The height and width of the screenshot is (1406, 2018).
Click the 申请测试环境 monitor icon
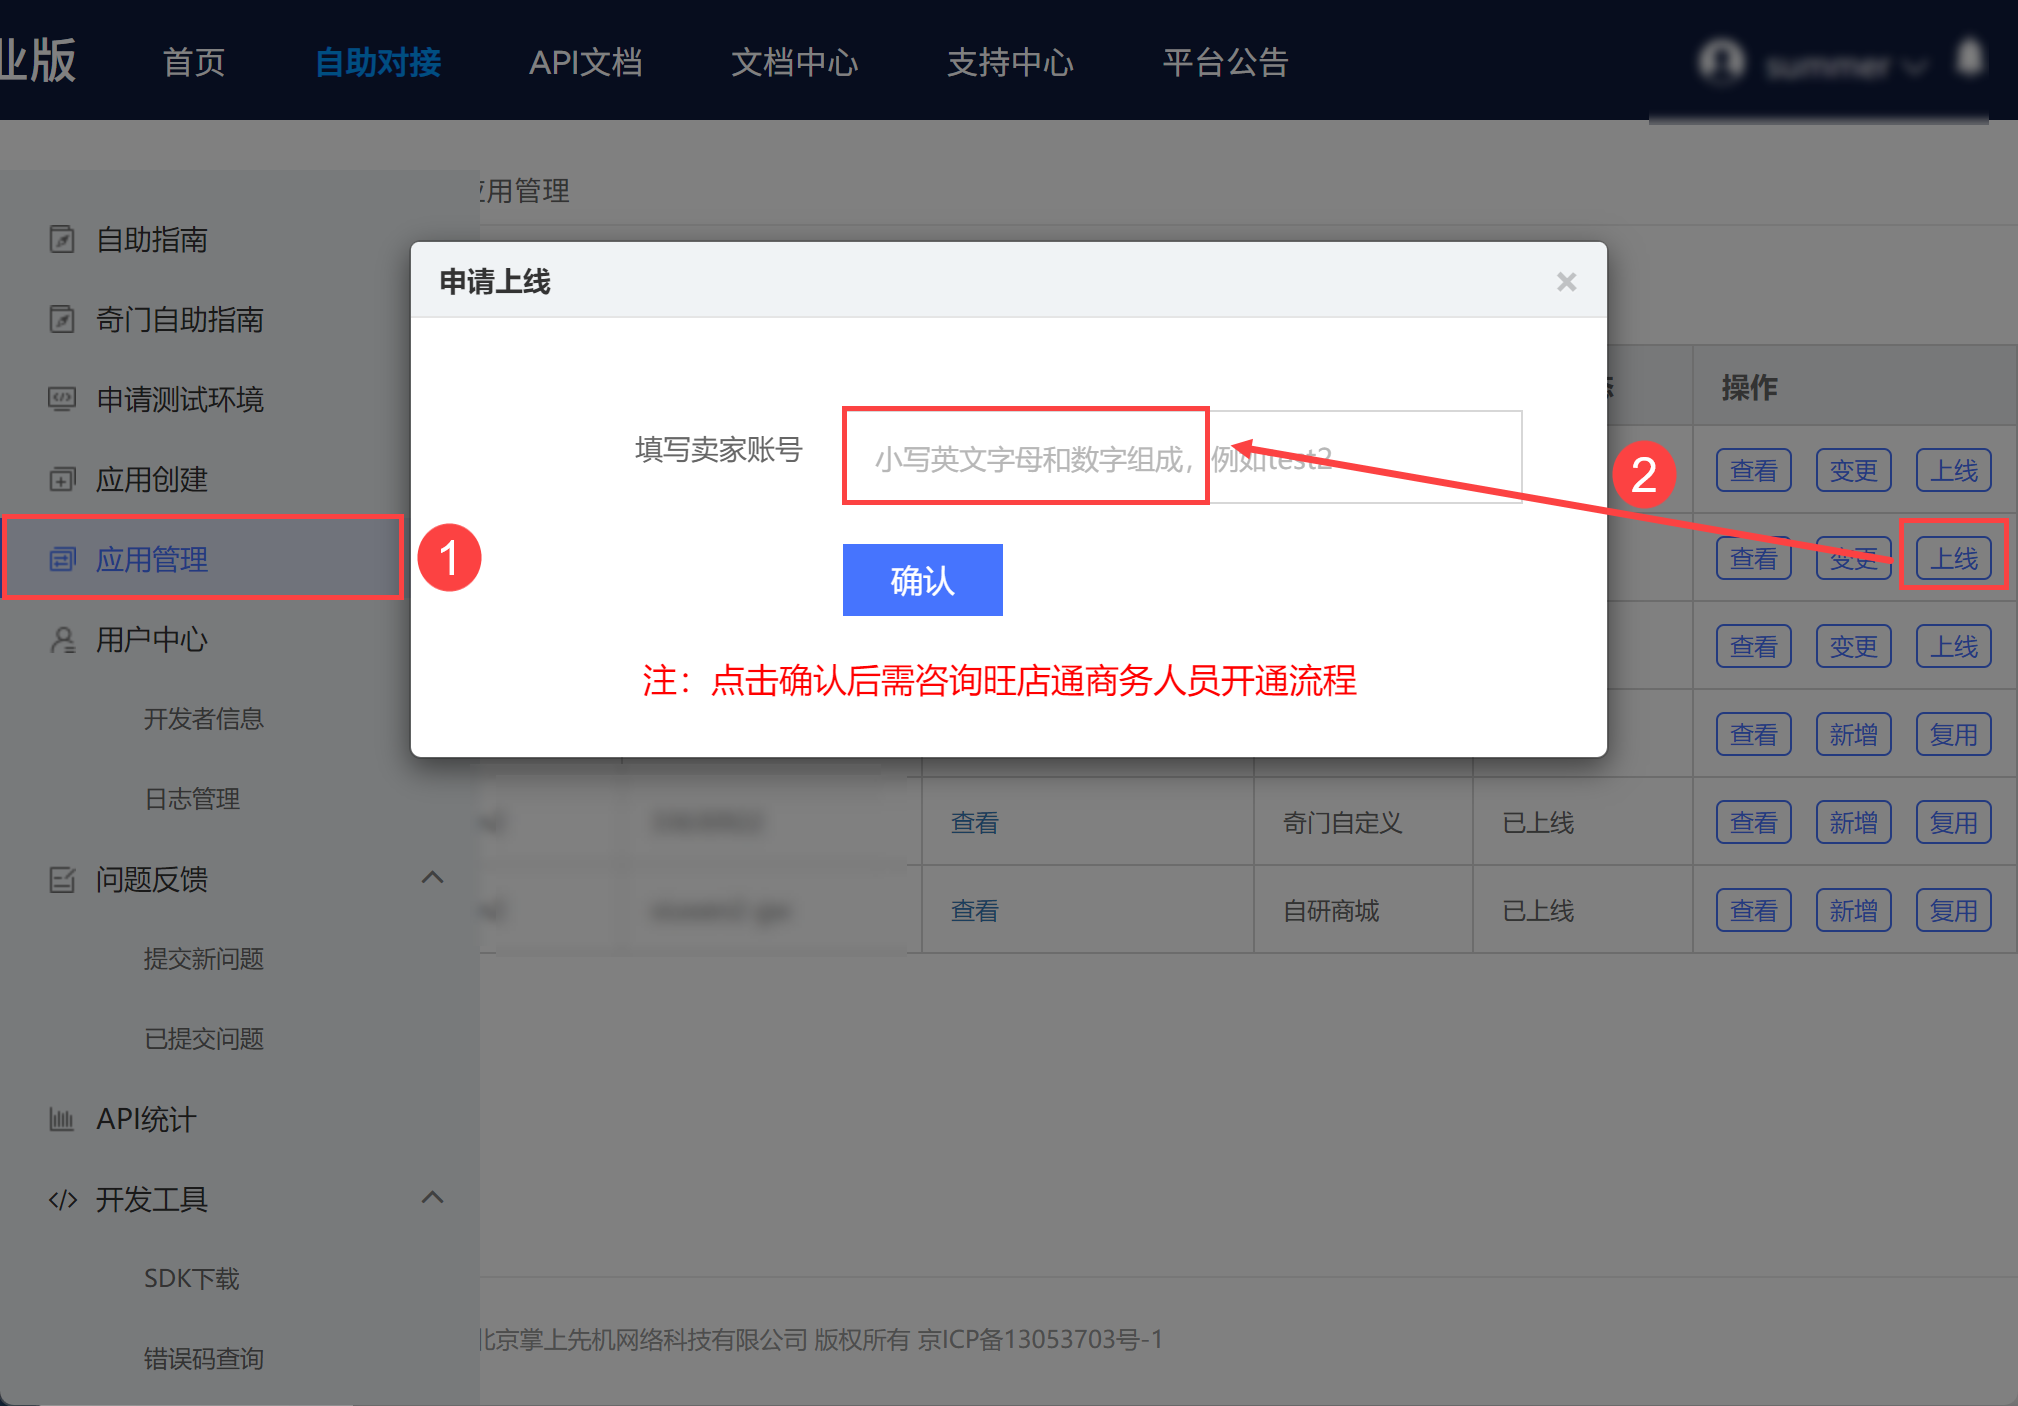point(62,399)
